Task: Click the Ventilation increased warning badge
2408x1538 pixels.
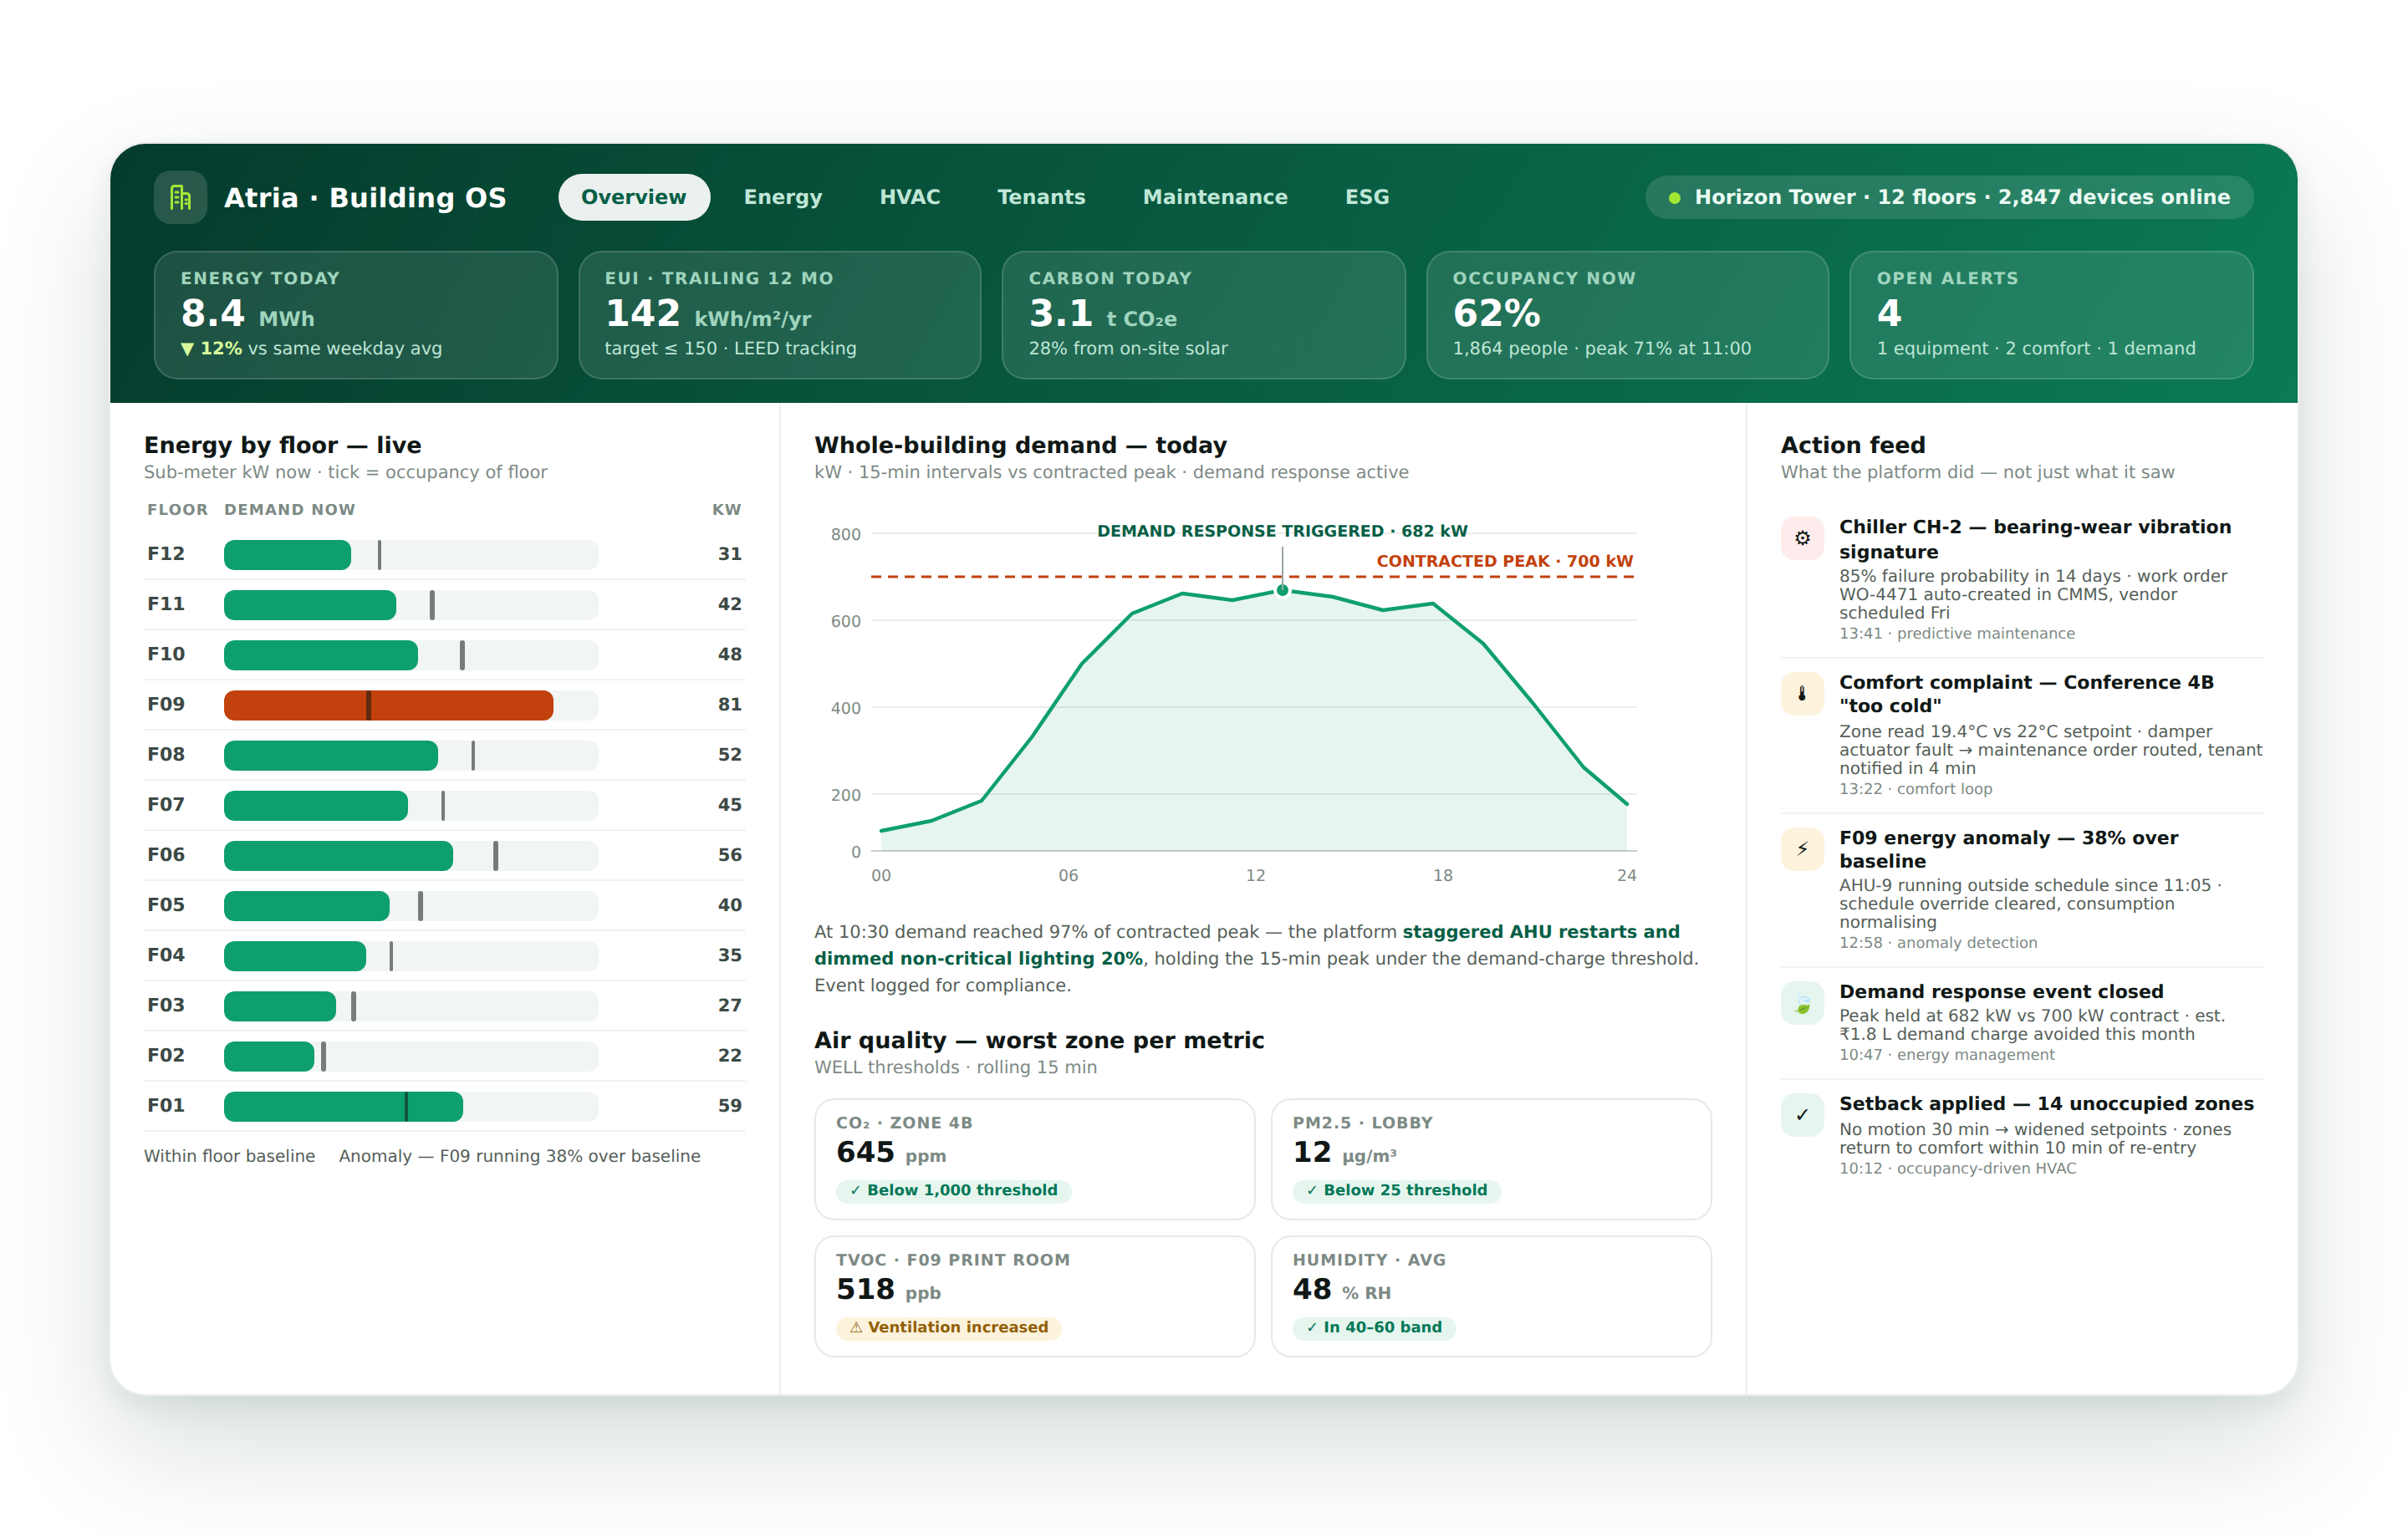Action: coord(948,1327)
